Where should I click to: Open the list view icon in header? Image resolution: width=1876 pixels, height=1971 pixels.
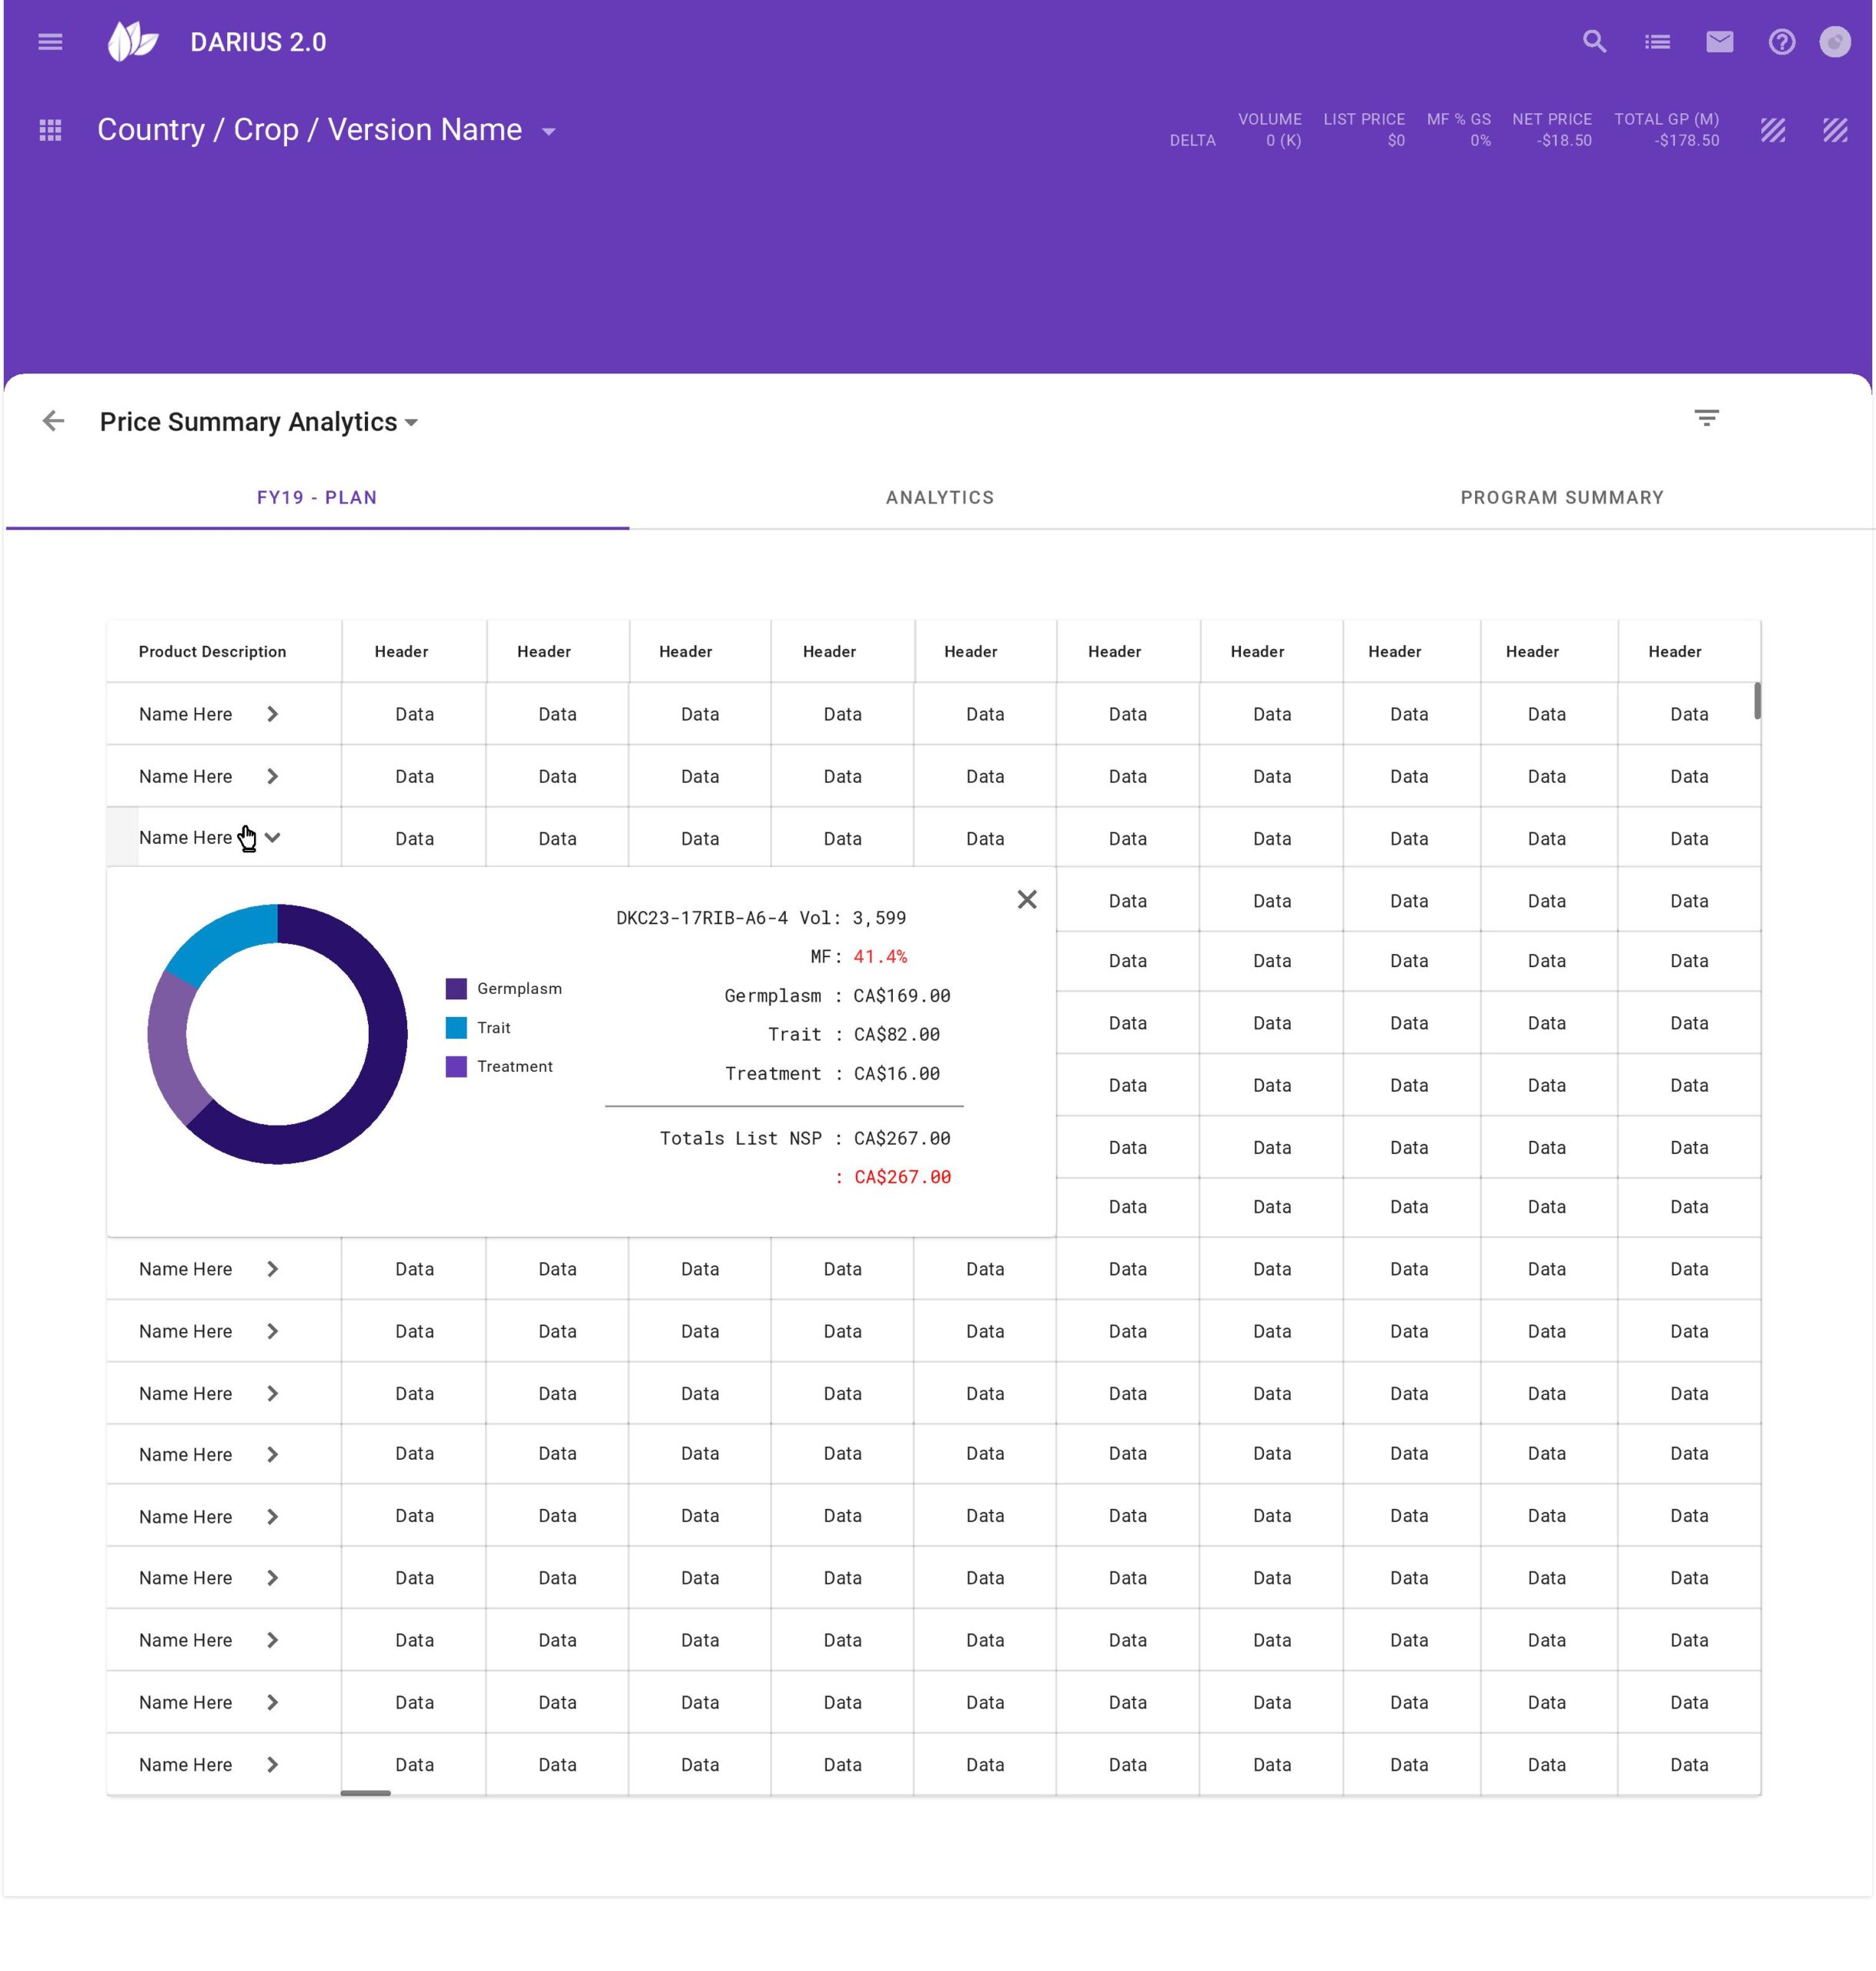[x=1657, y=42]
